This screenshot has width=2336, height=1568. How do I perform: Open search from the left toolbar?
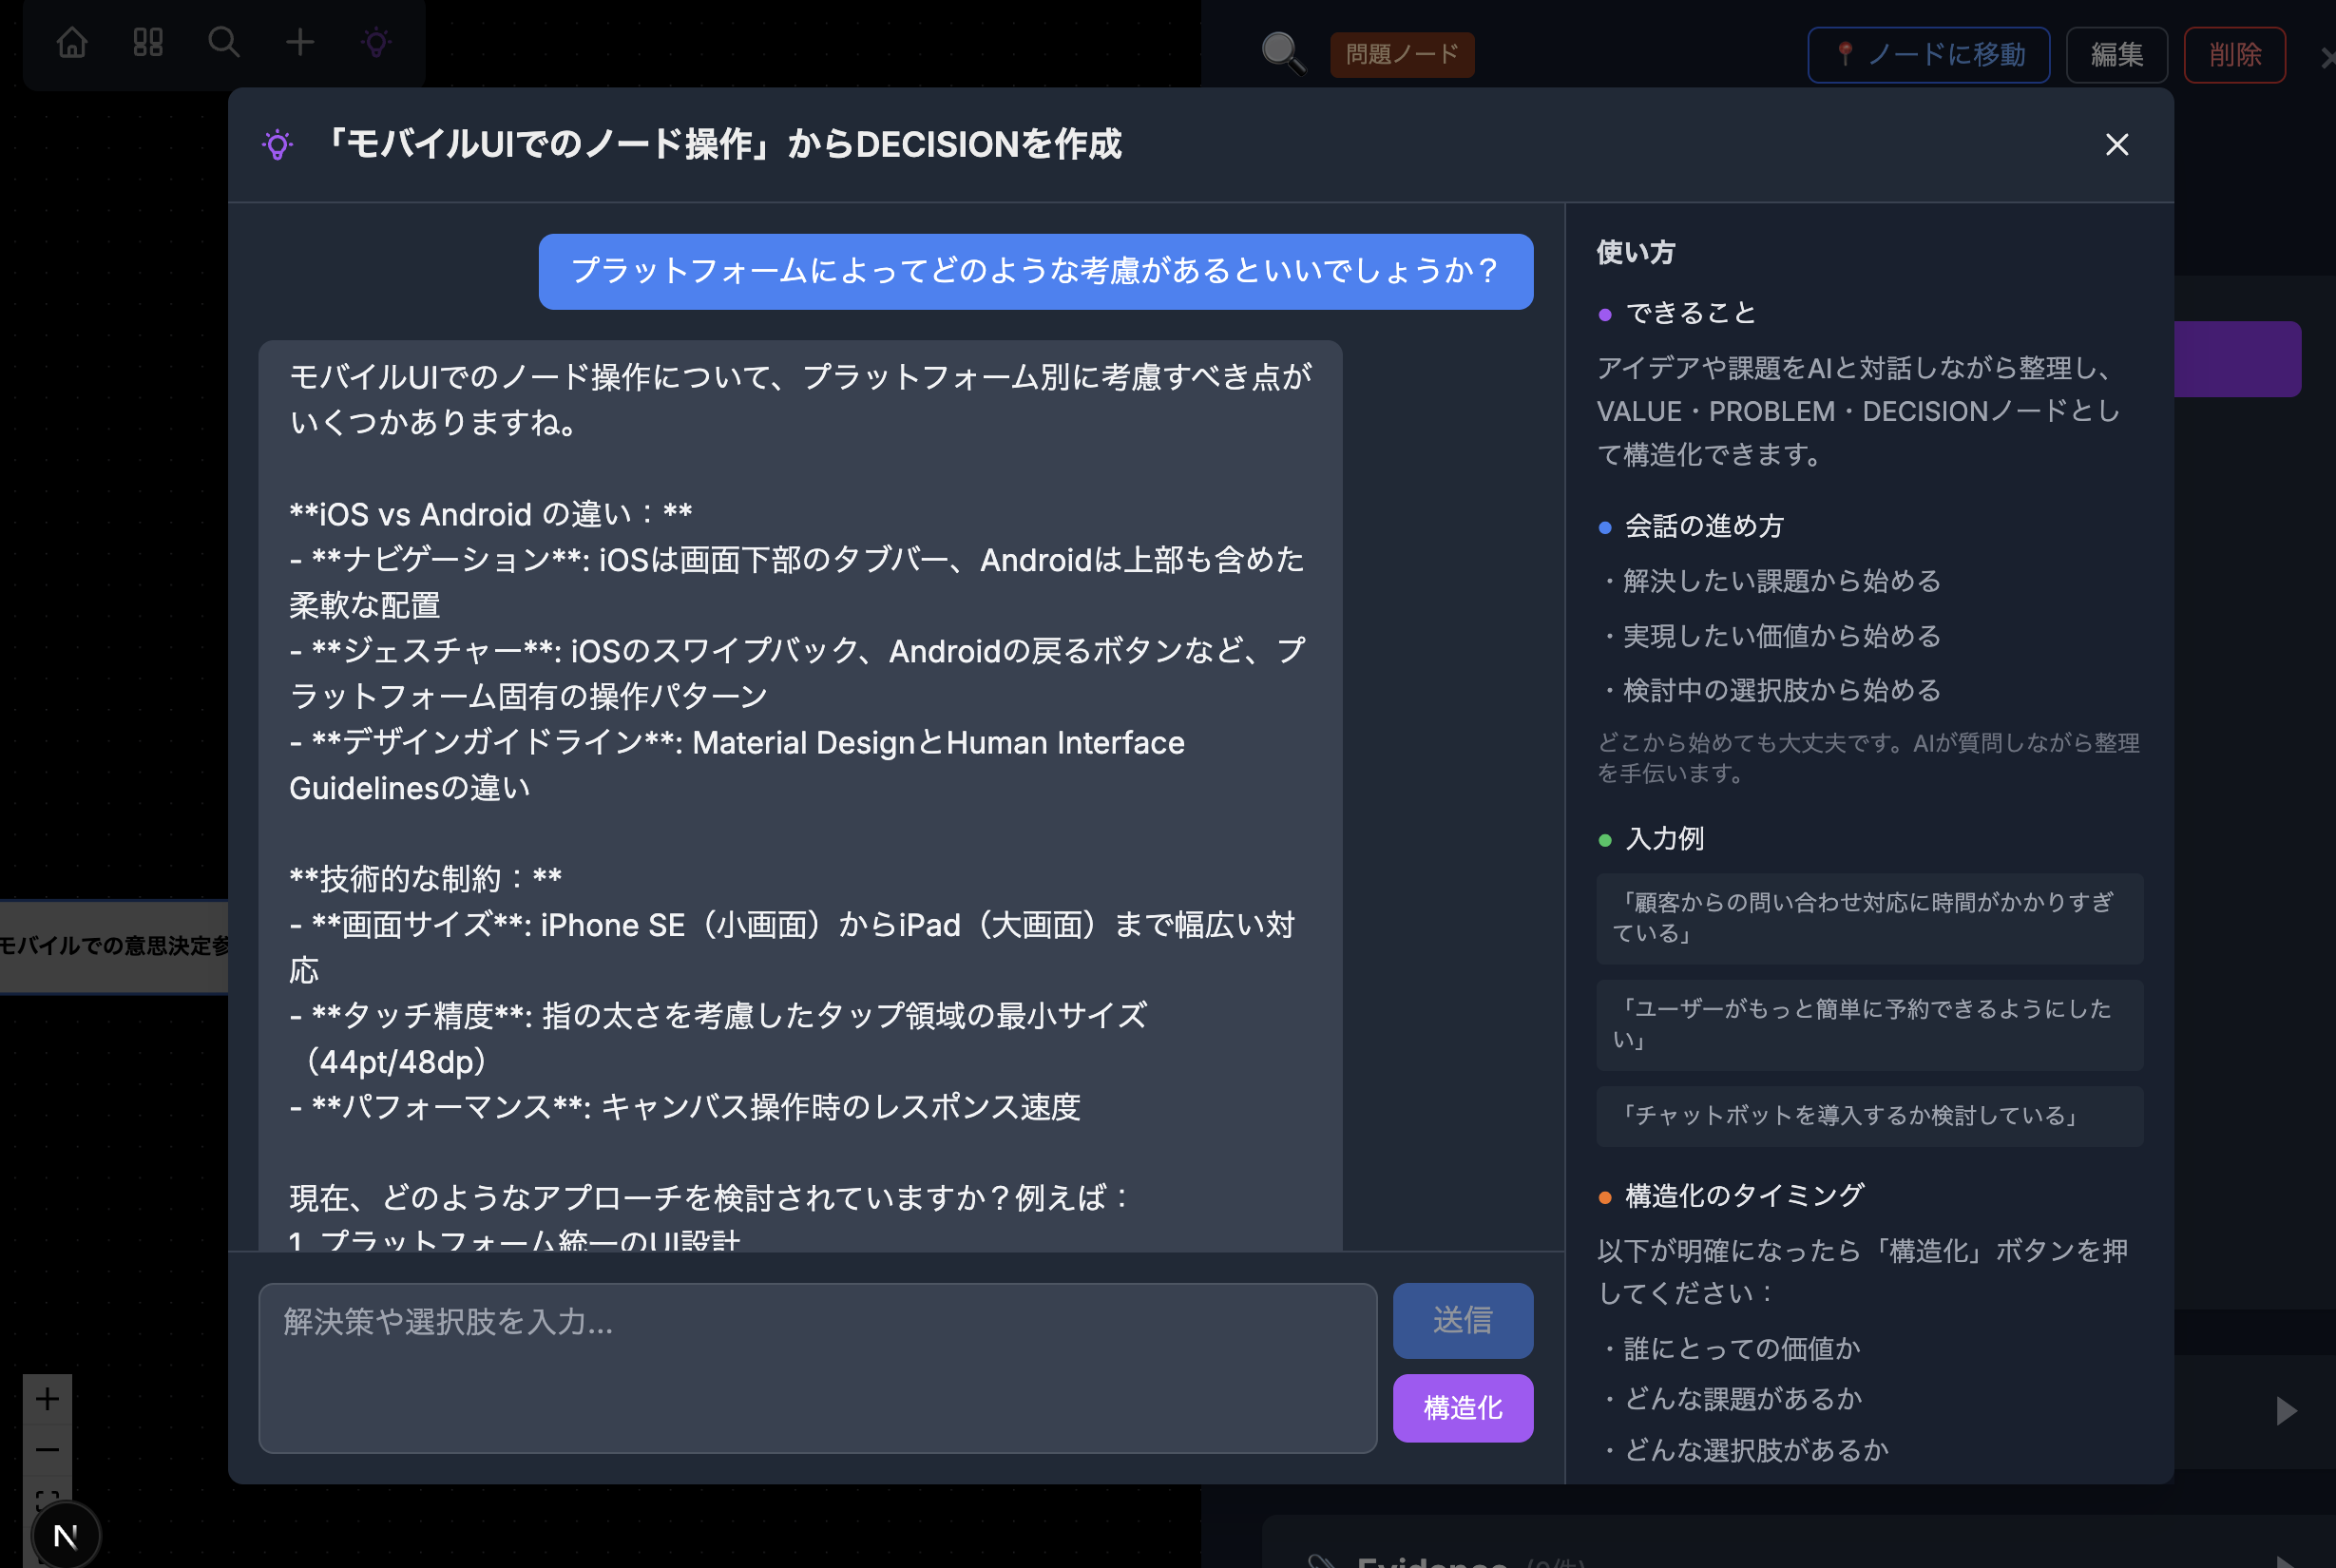pyautogui.click(x=224, y=43)
